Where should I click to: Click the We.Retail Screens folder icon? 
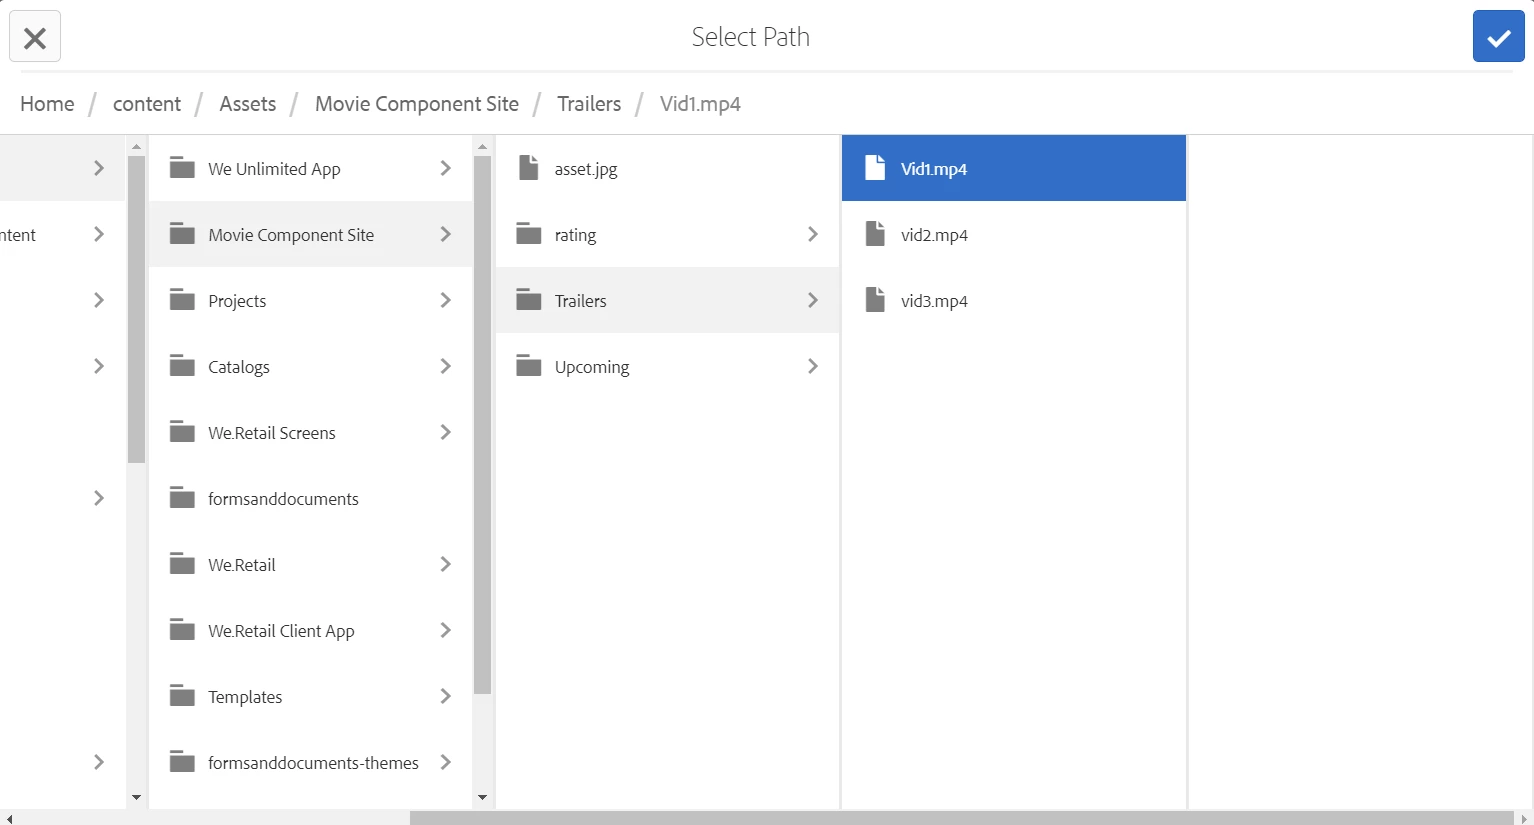click(x=182, y=432)
